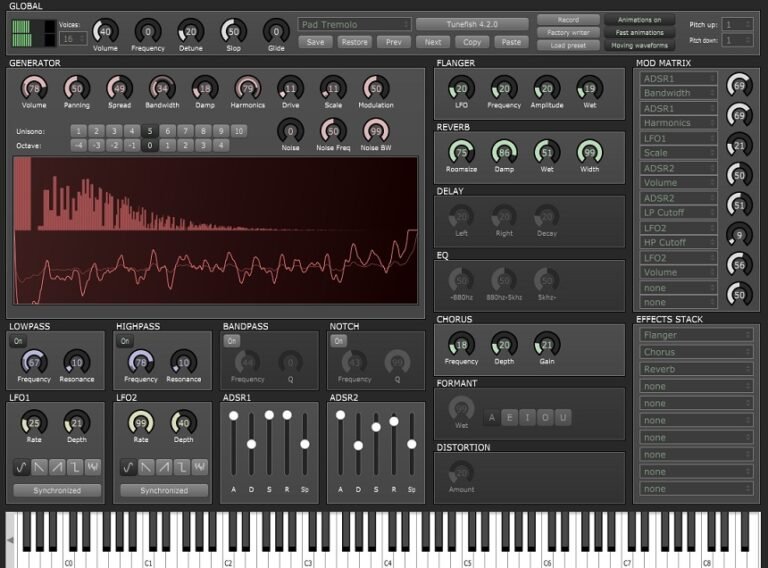Click the ADSR1 Attack slider handle
This screenshot has height=568, width=768.
[234, 416]
